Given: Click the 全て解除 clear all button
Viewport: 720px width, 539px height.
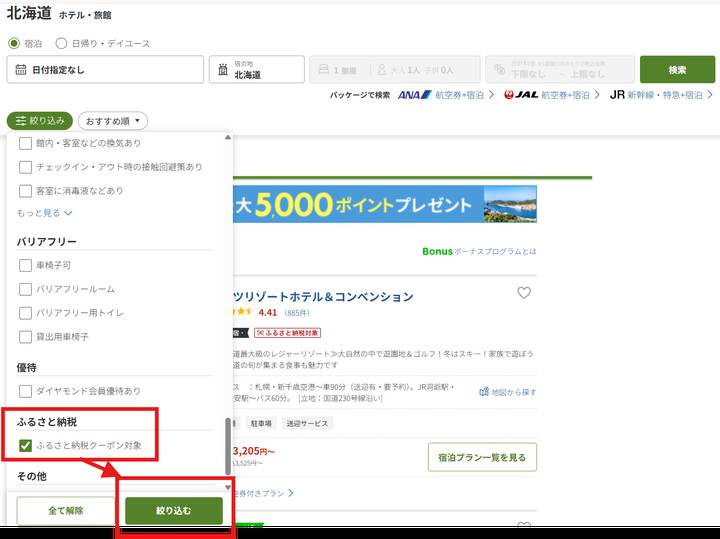Looking at the screenshot, I should (x=66, y=511).
